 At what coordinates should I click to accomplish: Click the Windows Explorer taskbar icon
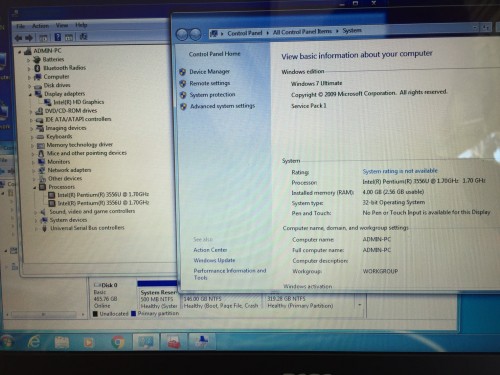62,342
